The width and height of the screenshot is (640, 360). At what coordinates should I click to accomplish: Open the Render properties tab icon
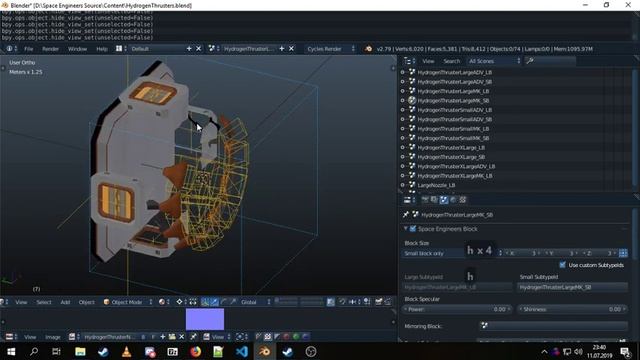click(425, 200)
